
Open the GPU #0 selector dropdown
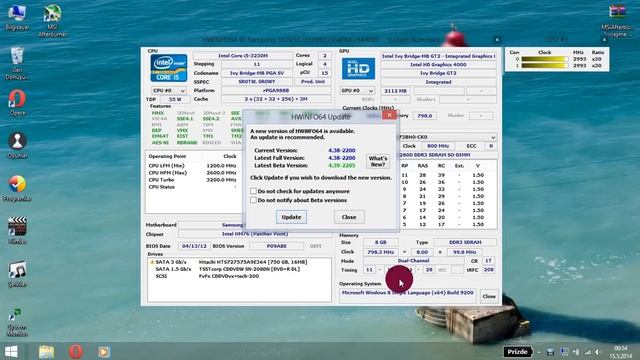pos(358,91)
